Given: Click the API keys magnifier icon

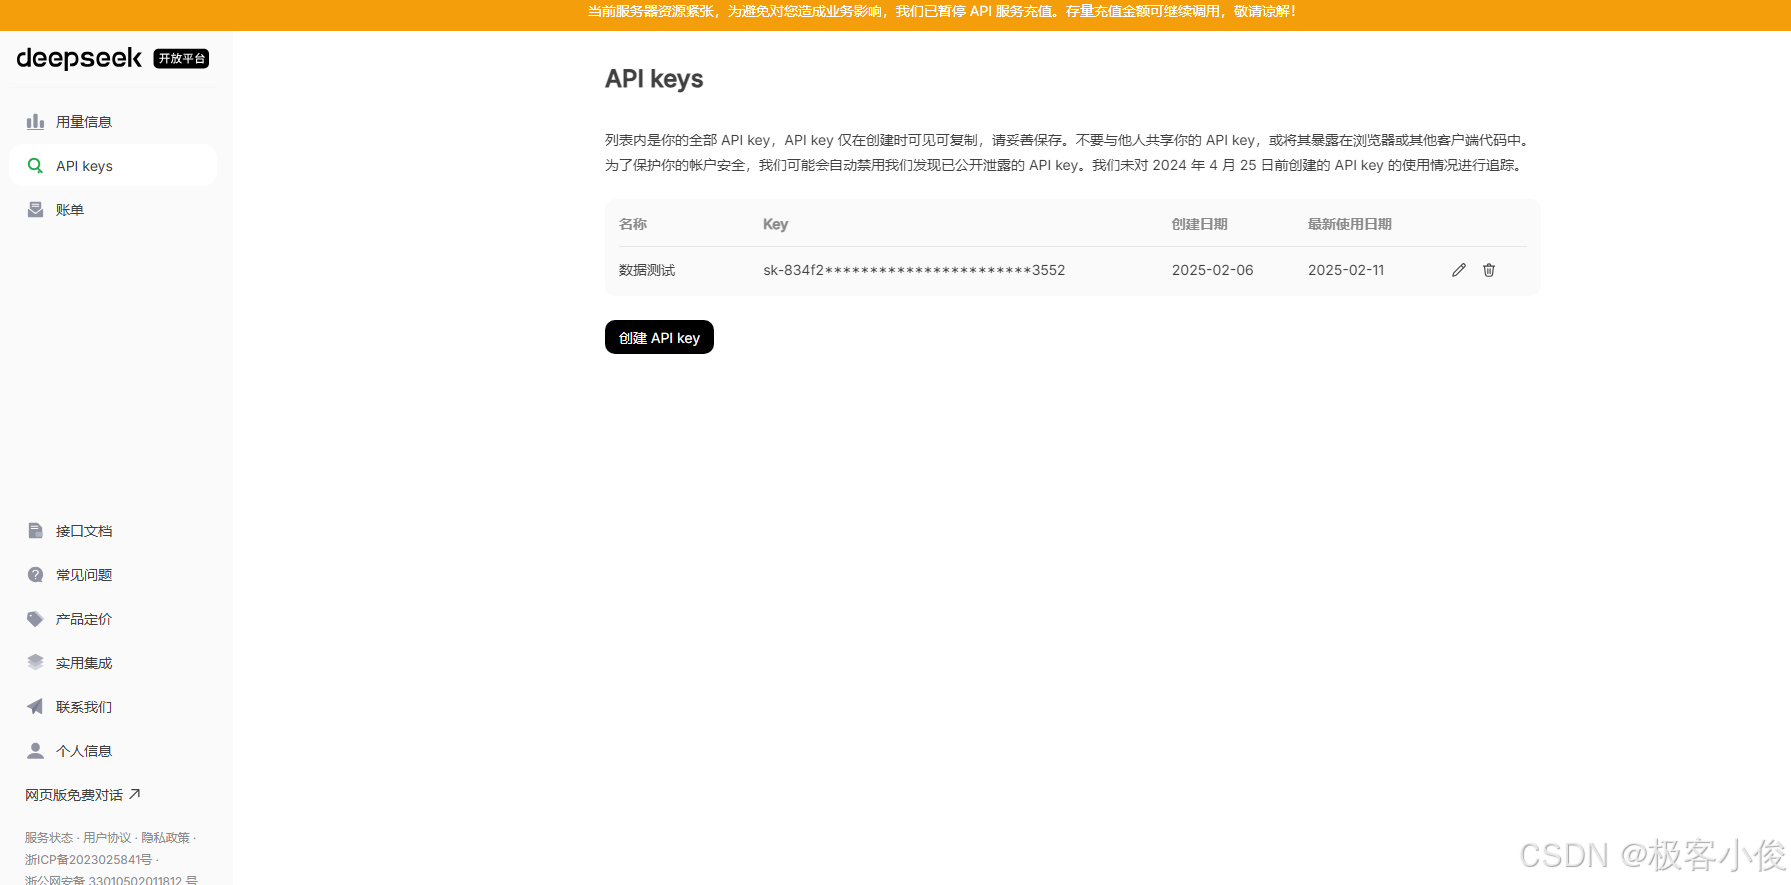Looking at the screenshot, I should tap(35, 166).
